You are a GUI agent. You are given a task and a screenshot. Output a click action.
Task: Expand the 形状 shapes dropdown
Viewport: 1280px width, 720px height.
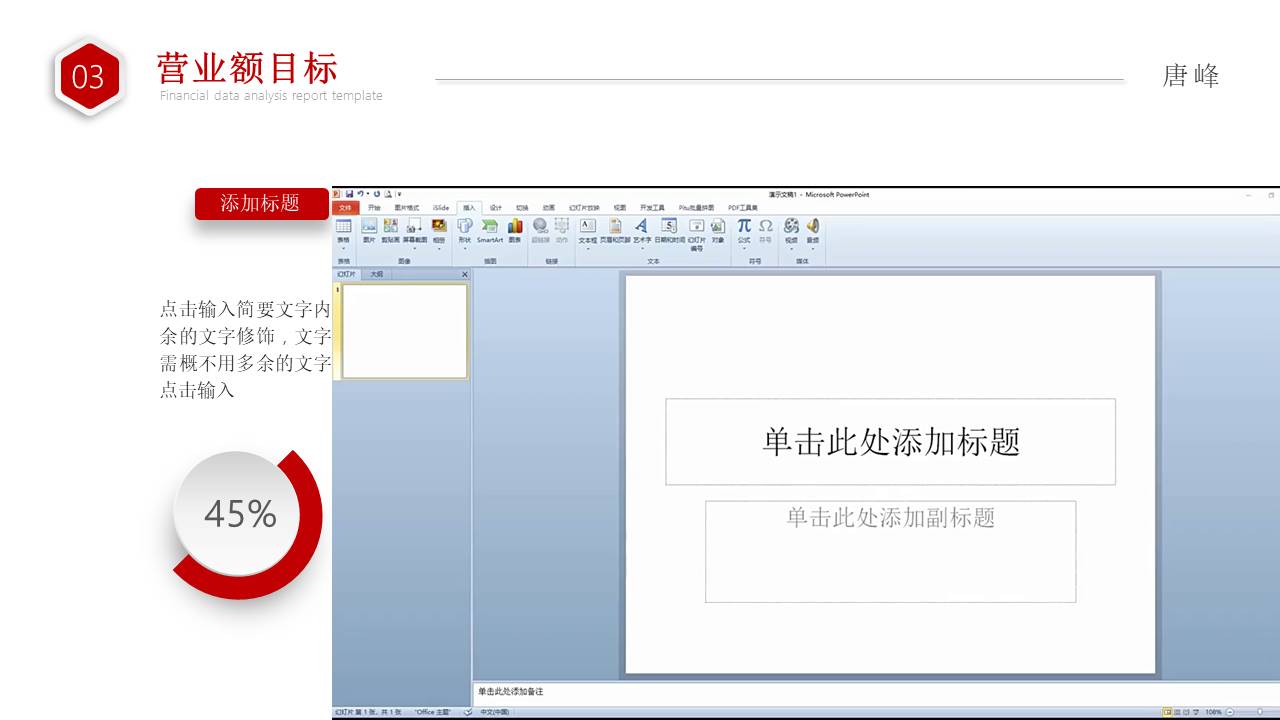click(464, 246)
